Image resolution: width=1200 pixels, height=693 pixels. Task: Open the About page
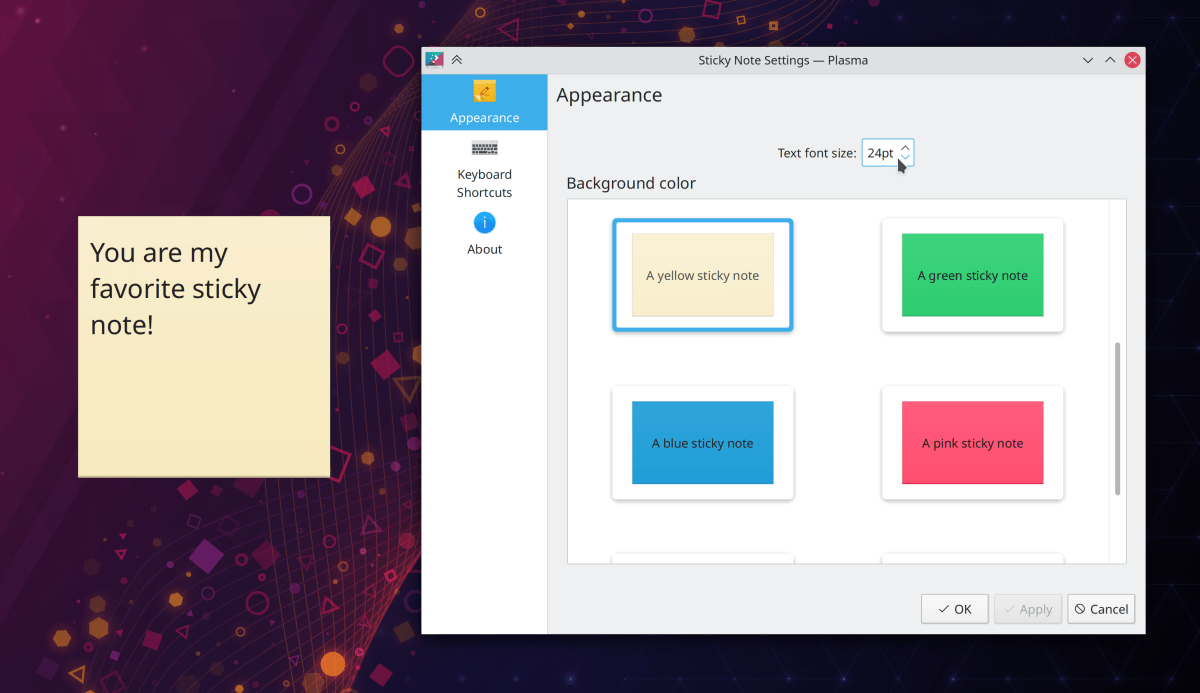click(484, 249)
